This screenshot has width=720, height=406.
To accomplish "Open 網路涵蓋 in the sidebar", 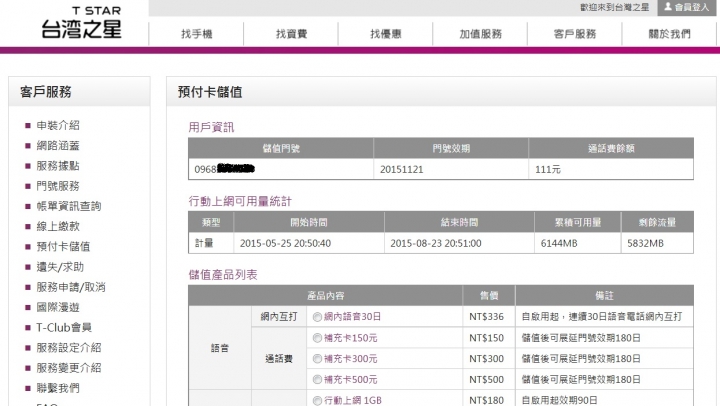I will (58, 146).
